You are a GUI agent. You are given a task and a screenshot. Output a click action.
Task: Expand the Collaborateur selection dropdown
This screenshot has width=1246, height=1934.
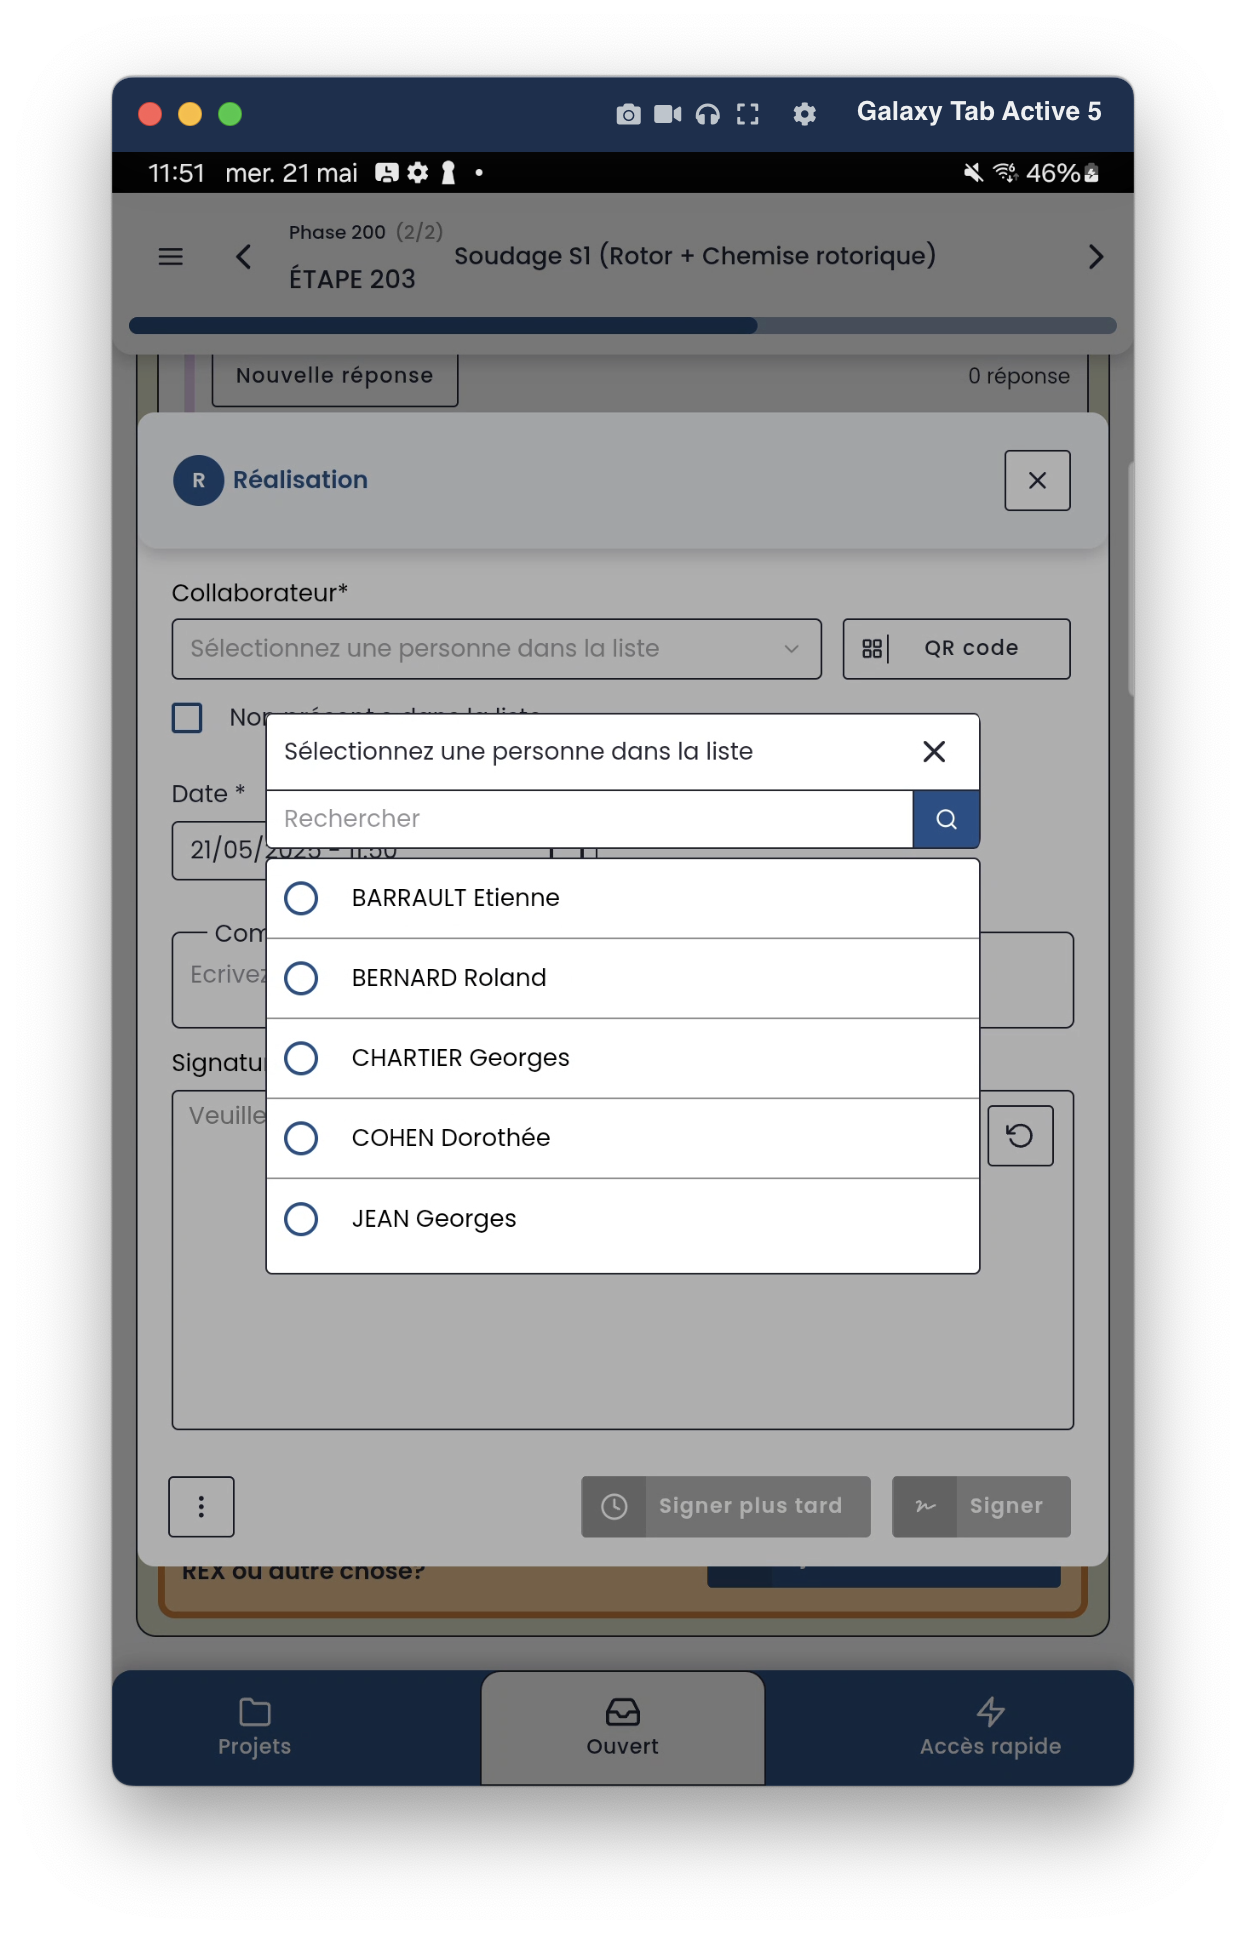pos(496,649)
